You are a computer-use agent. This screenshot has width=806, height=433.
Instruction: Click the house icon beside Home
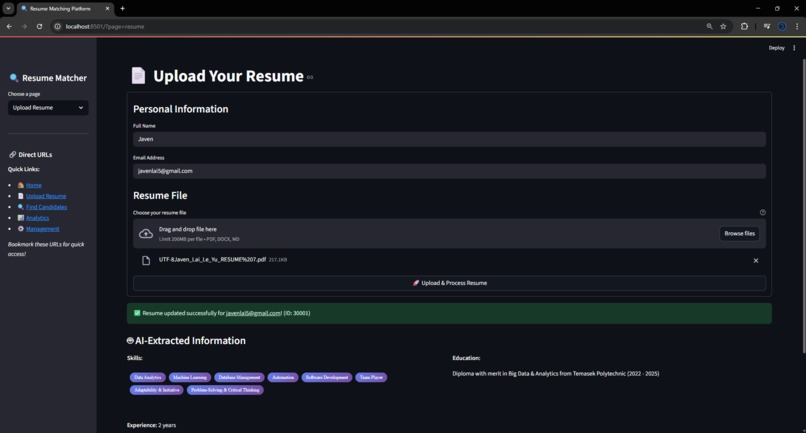[21, 185]
